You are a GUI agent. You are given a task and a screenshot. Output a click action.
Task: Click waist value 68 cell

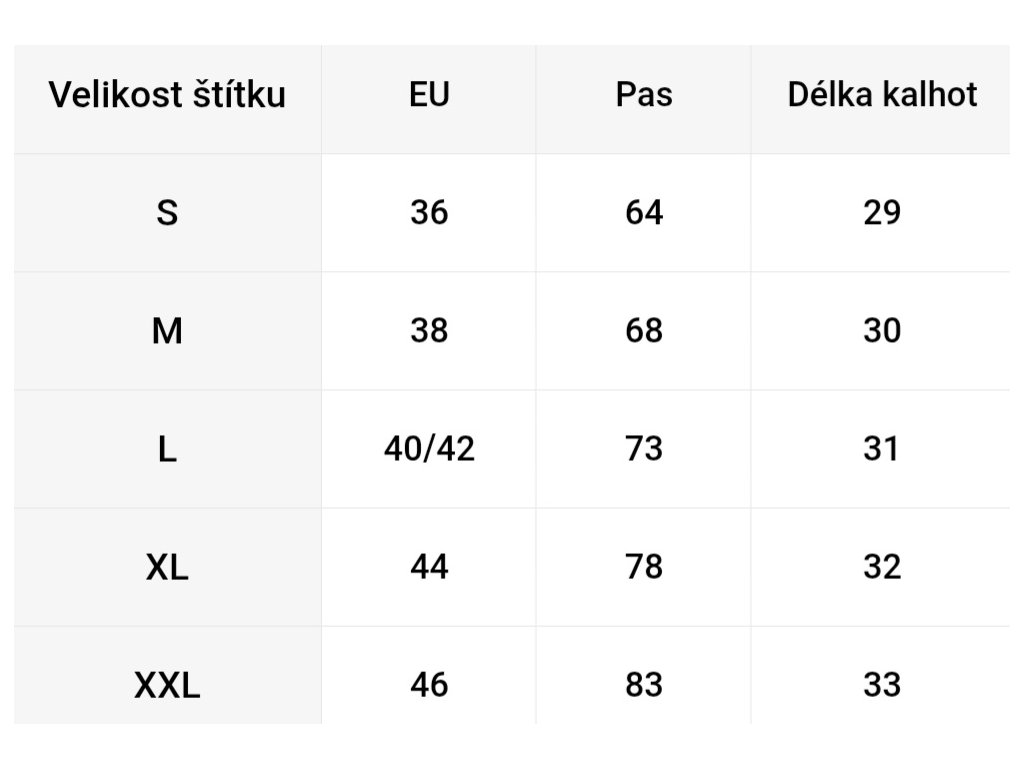tap(643, 331)
